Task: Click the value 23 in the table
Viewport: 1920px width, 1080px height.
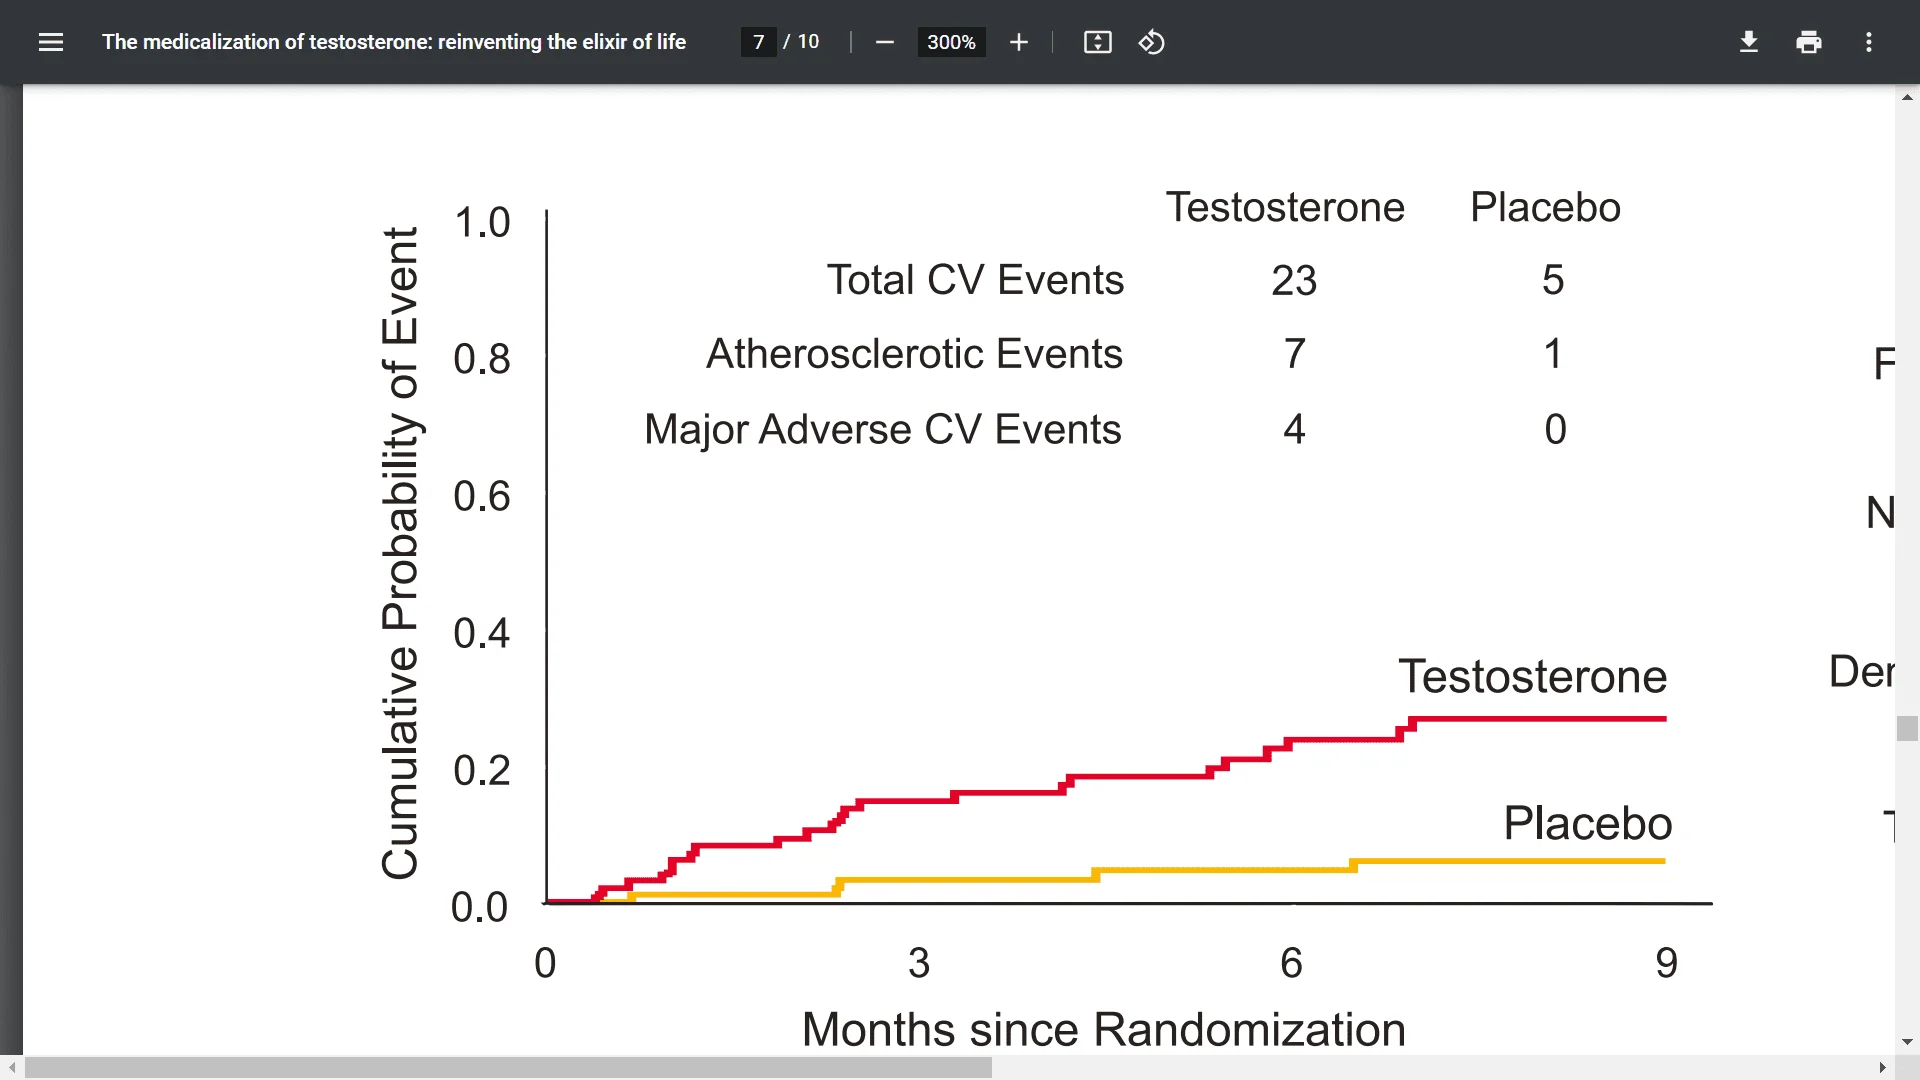Action: (x=1294, y=280)
